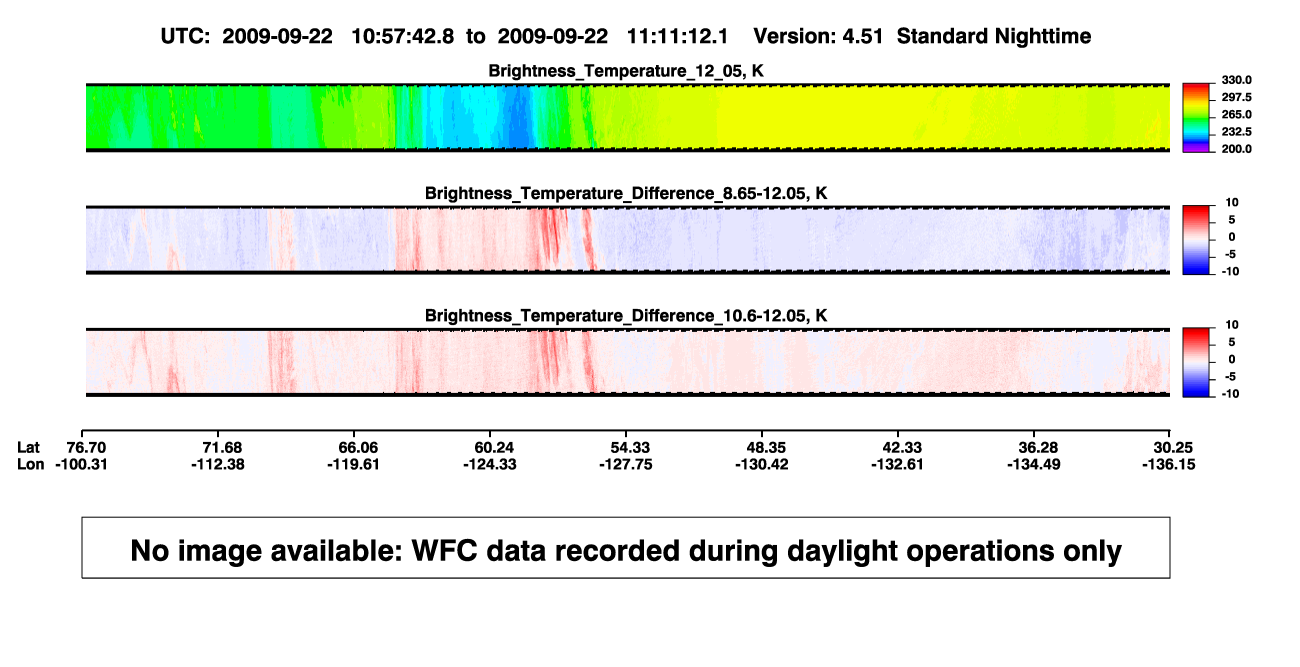Click the Standard Nighttime label
This screenshot has height=667, width=1300.
coord(994,36)
